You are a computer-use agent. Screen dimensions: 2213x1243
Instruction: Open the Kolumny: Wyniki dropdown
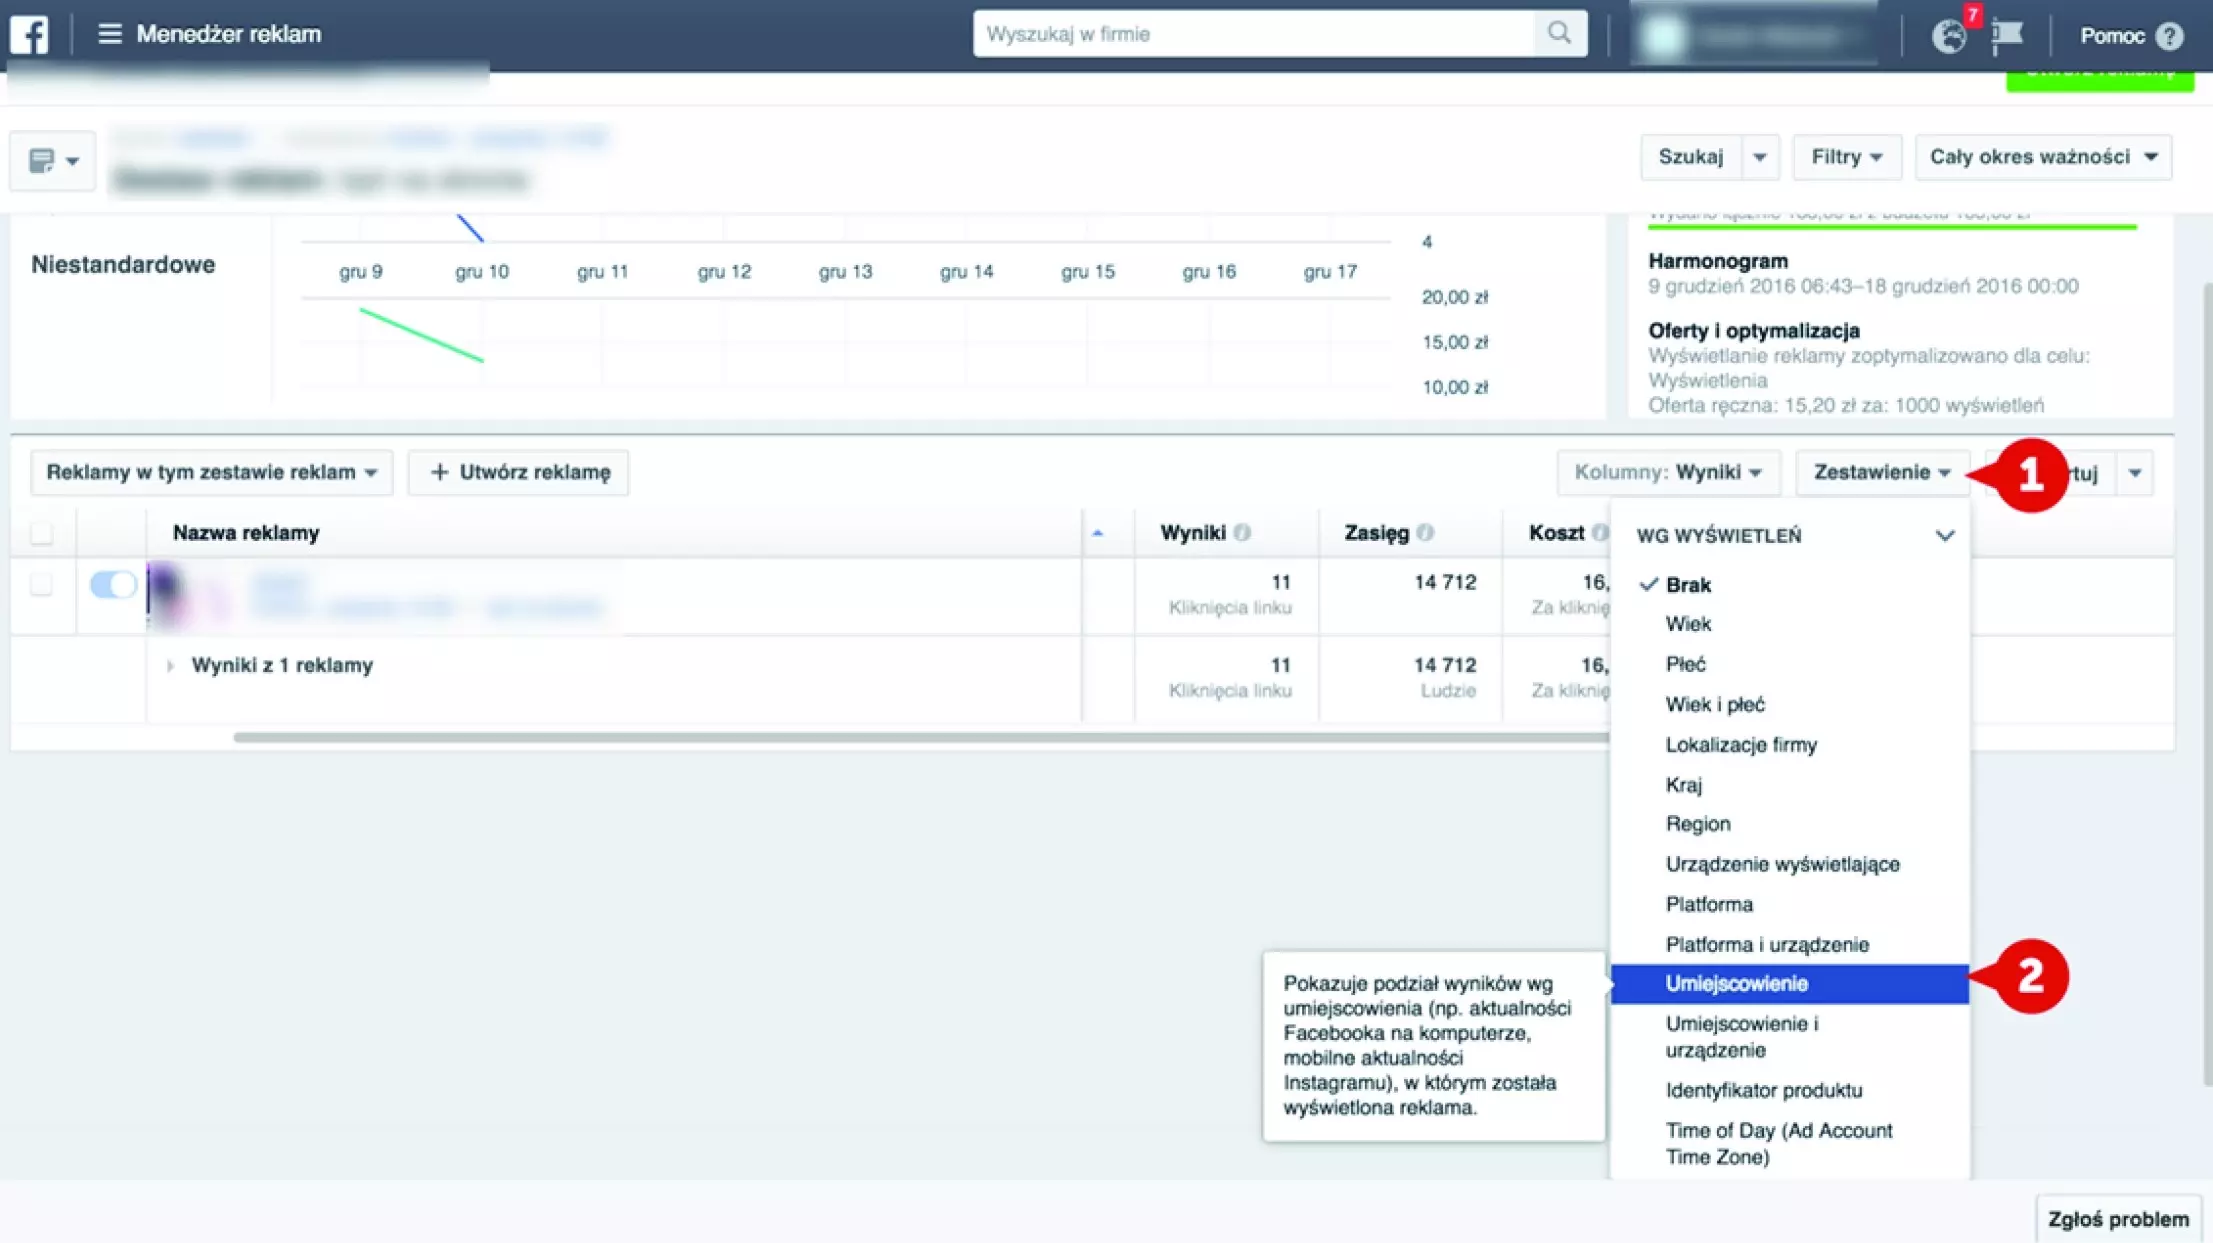1668,472
